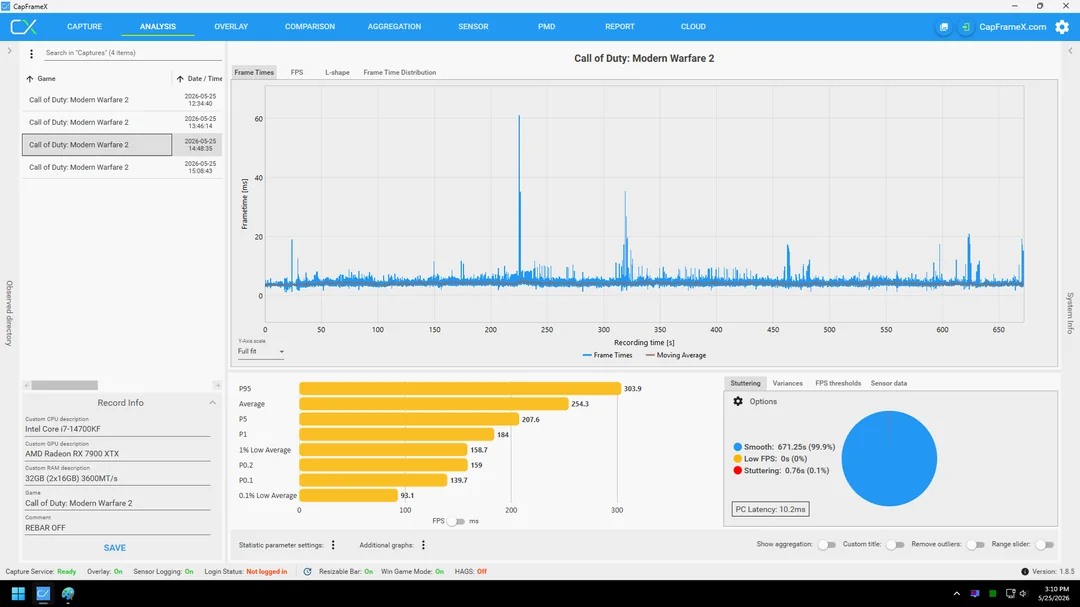Click the login arrow icon beside CapFrameX.com

pos(966,27)
